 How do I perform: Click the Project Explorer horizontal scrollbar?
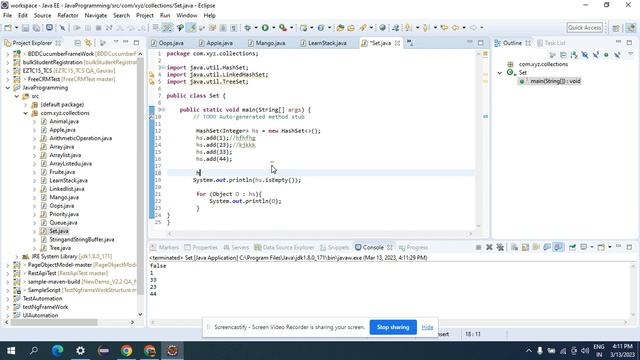(53, 322)
